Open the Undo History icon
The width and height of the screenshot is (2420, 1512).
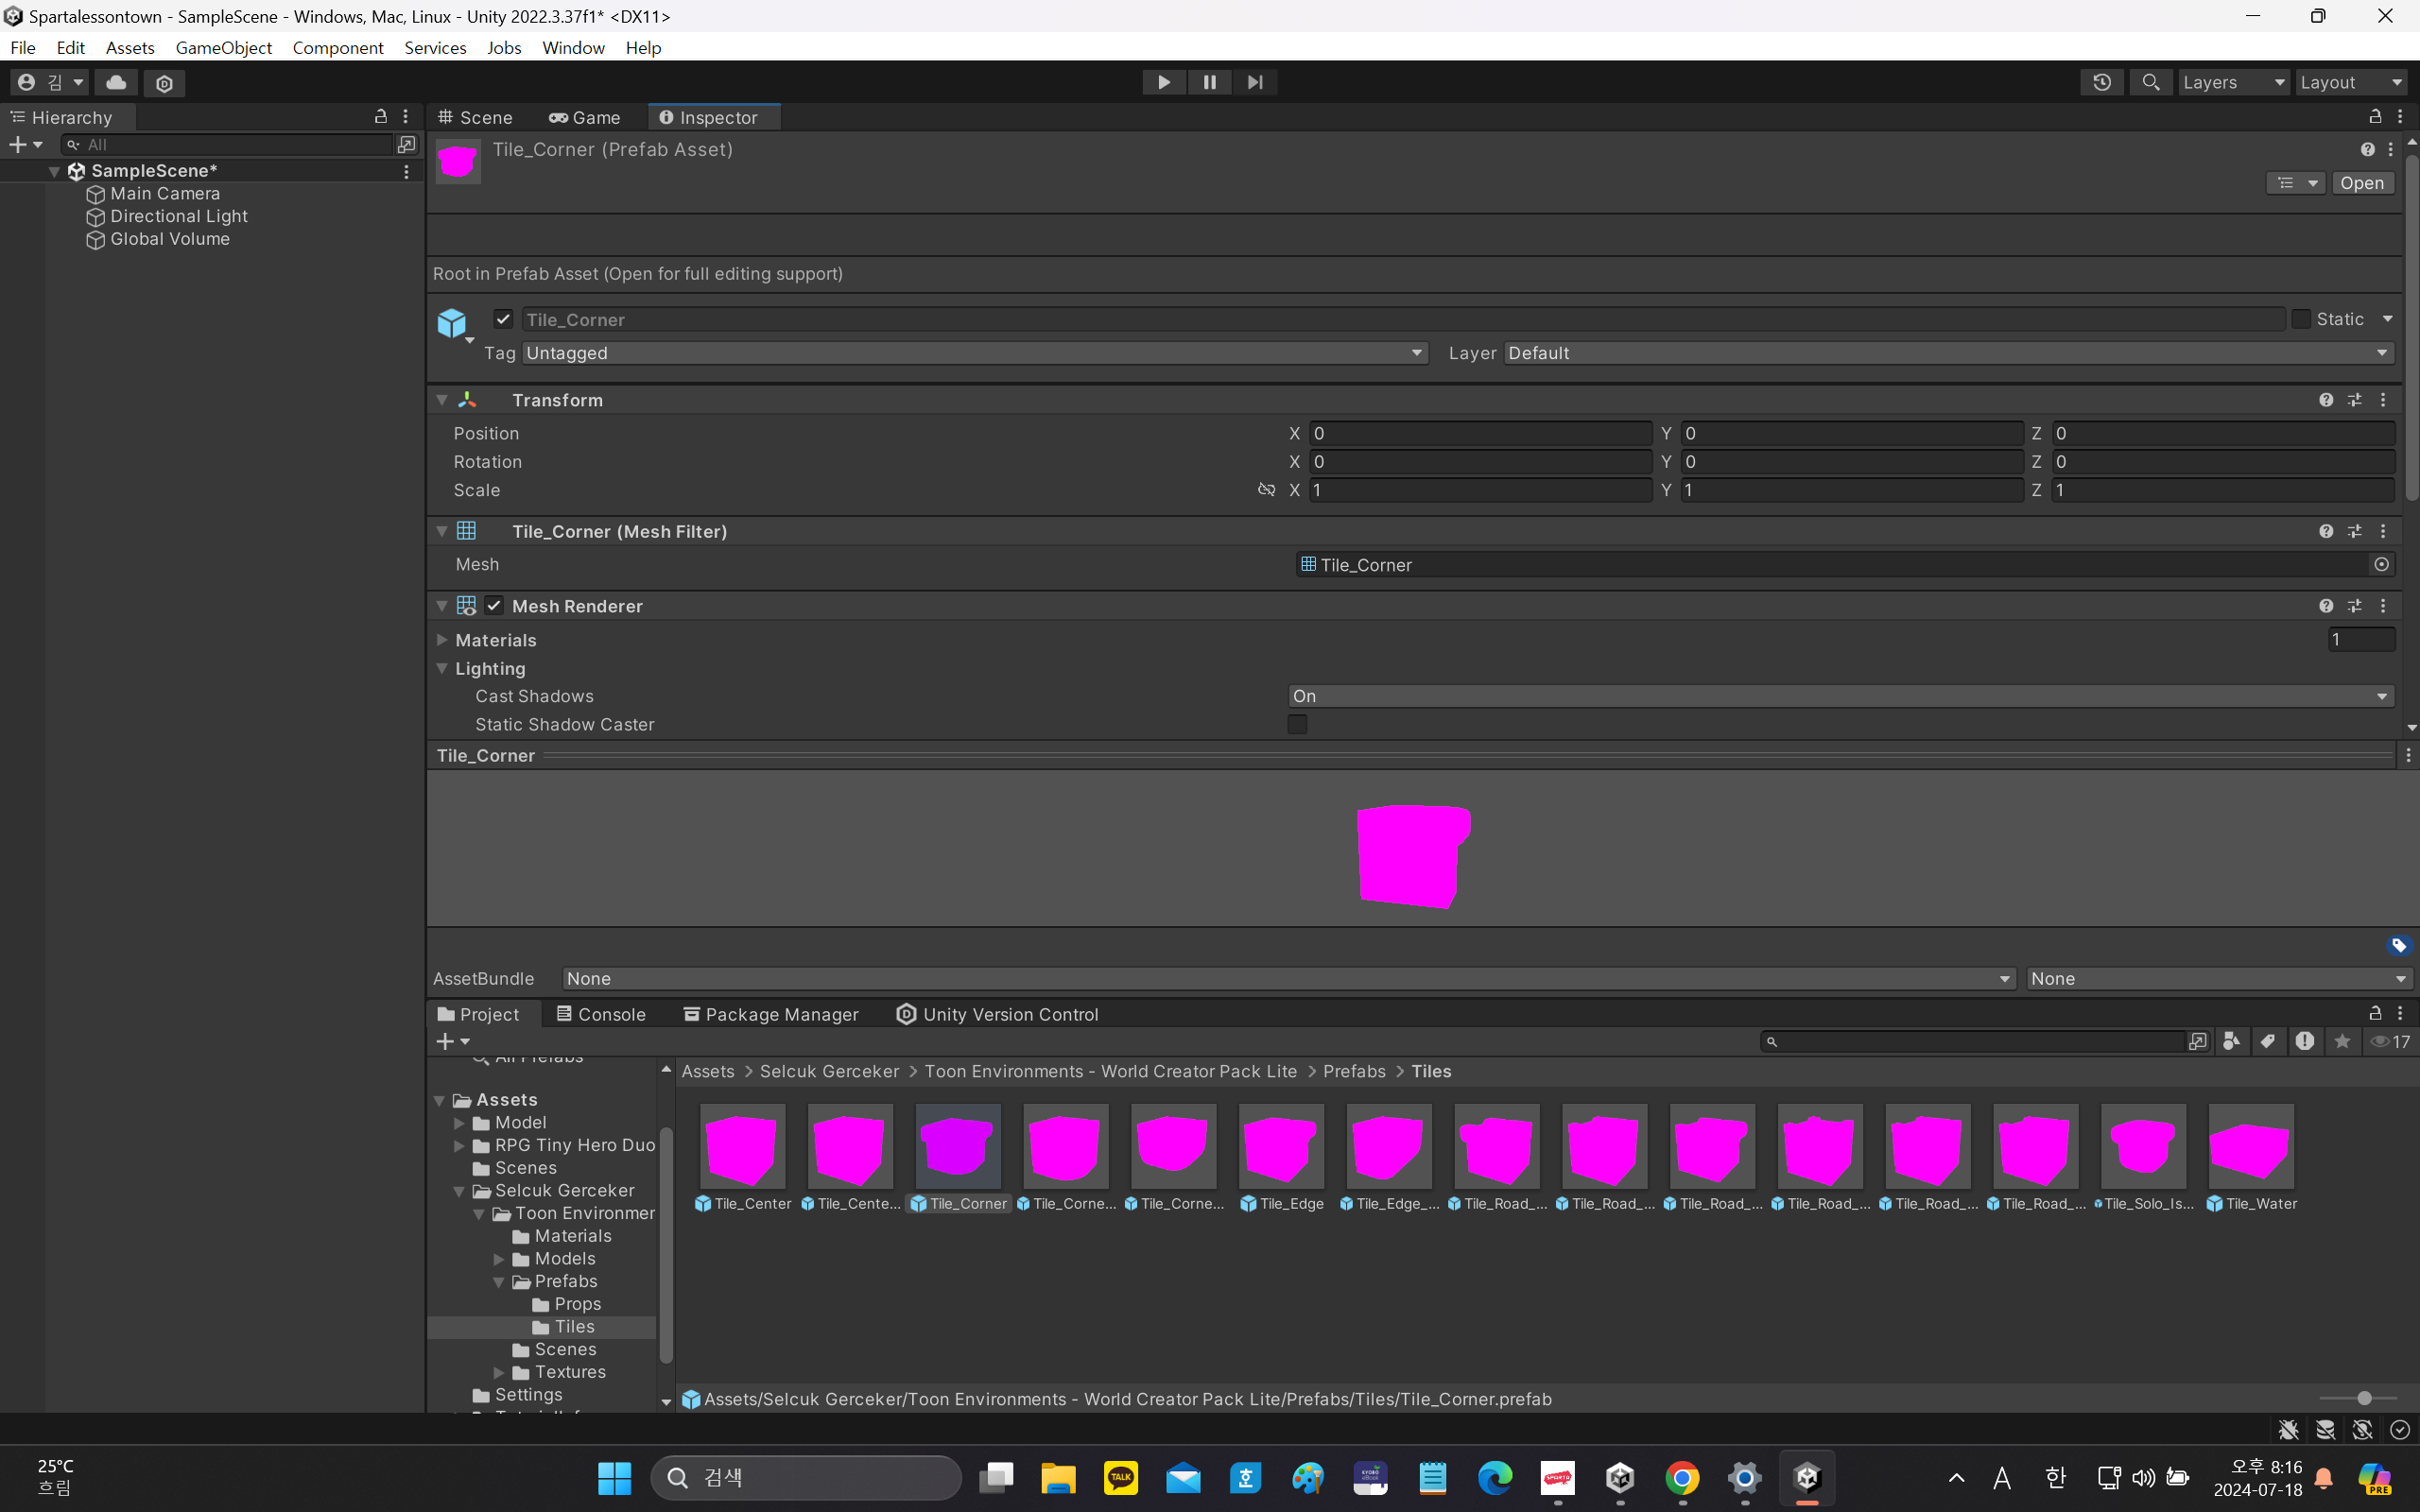click(2102, 82)
